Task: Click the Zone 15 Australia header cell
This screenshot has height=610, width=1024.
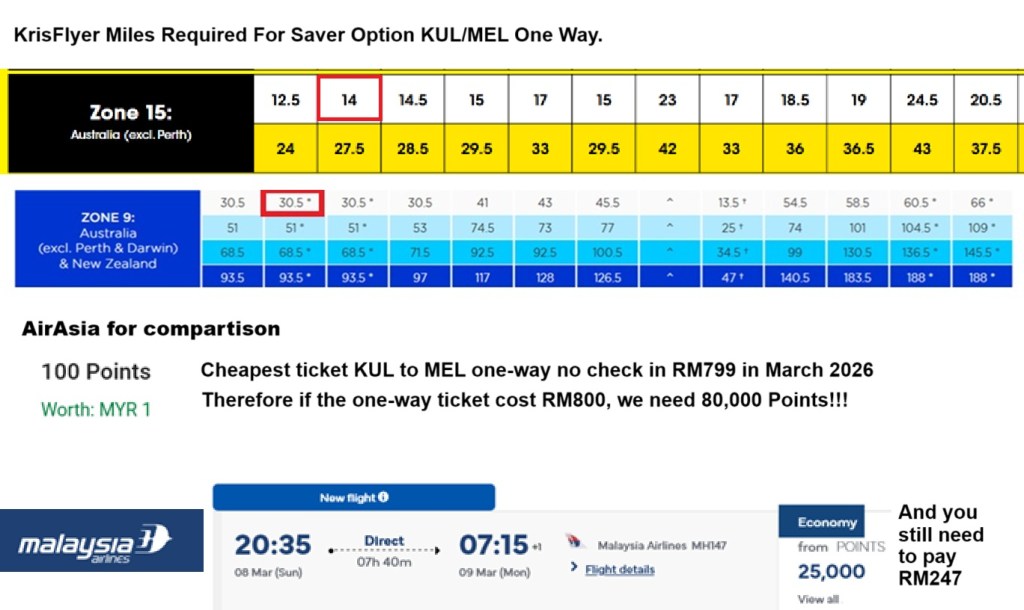Action: (x=131, y=122)
